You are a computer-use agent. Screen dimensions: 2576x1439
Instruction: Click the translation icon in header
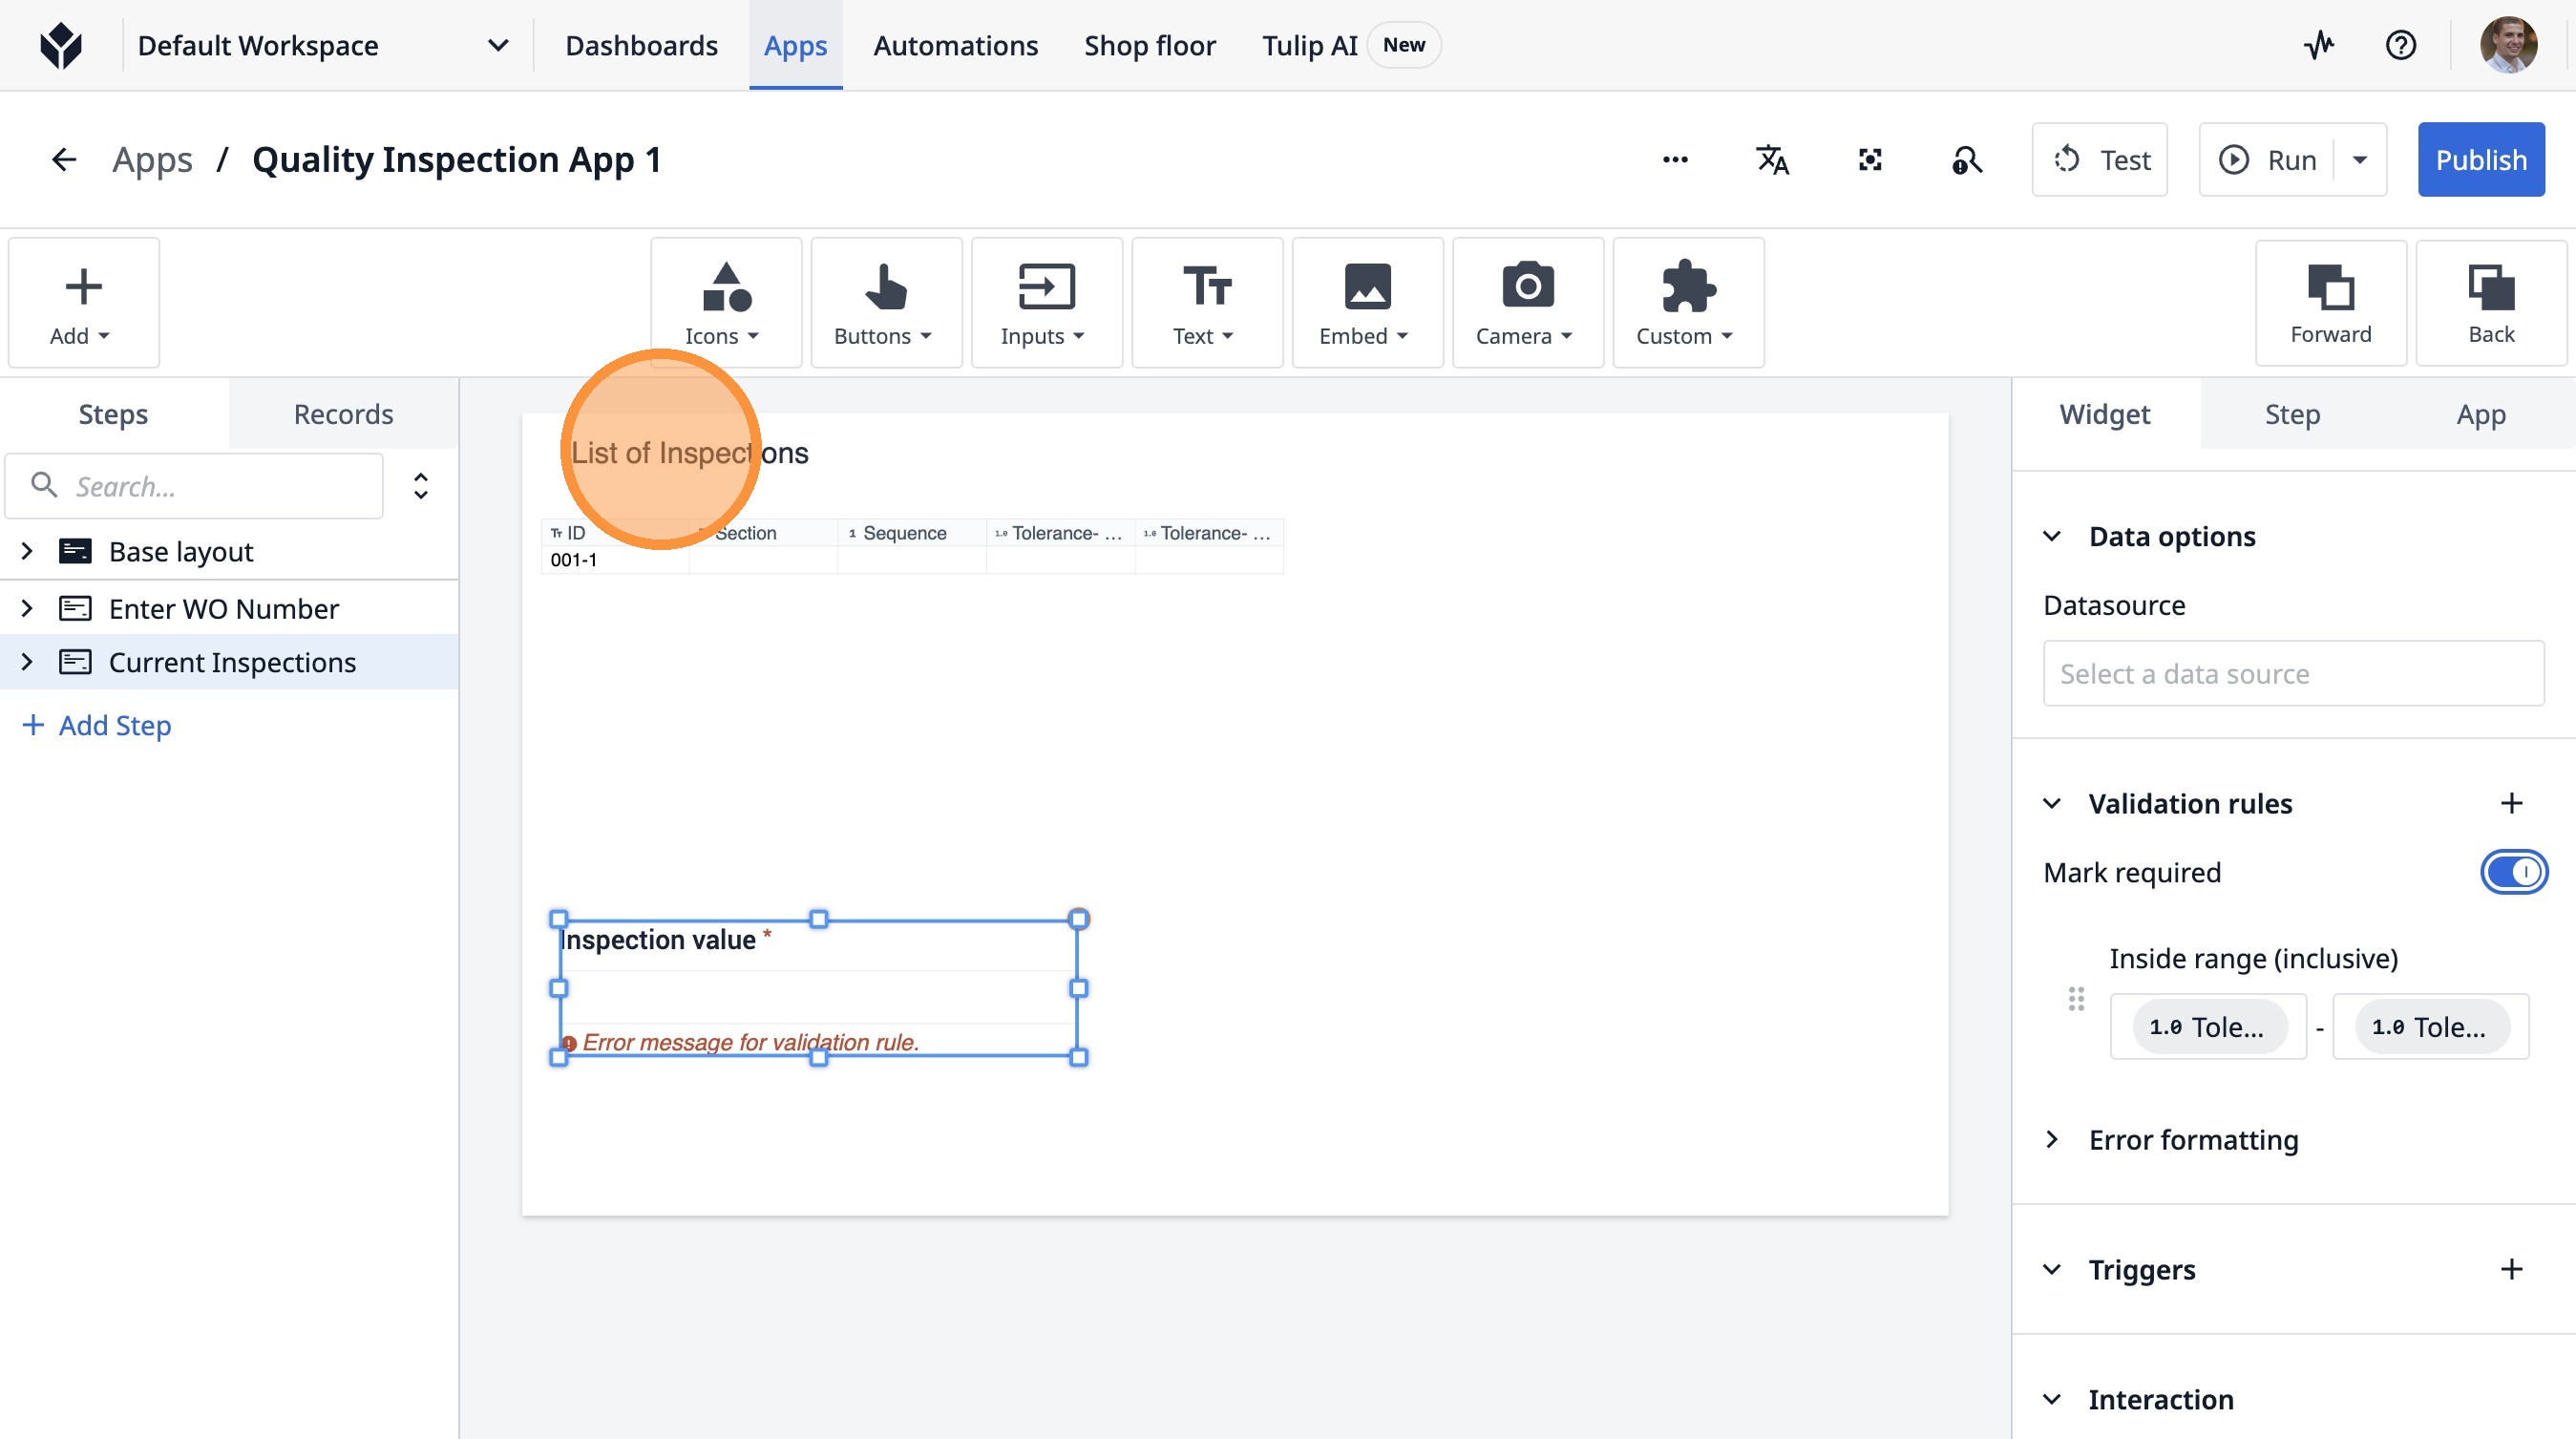1772,160
